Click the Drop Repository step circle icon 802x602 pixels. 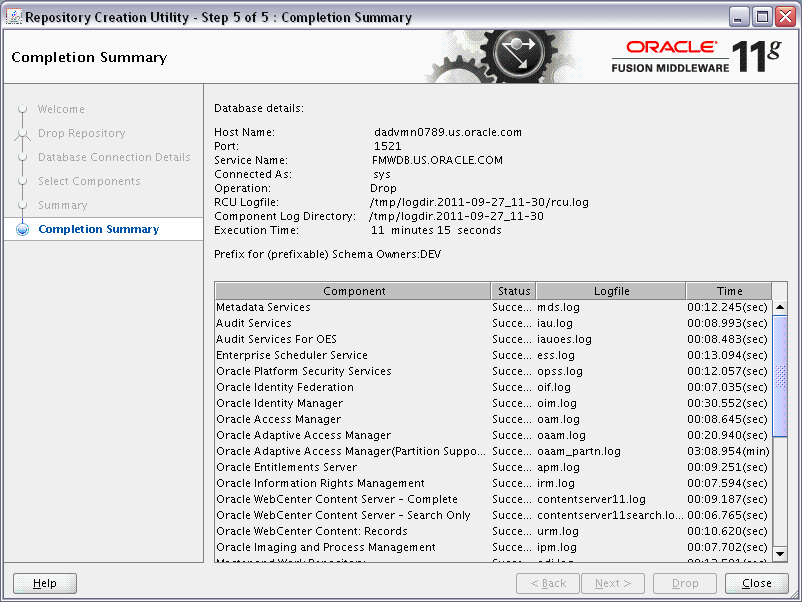22,133
